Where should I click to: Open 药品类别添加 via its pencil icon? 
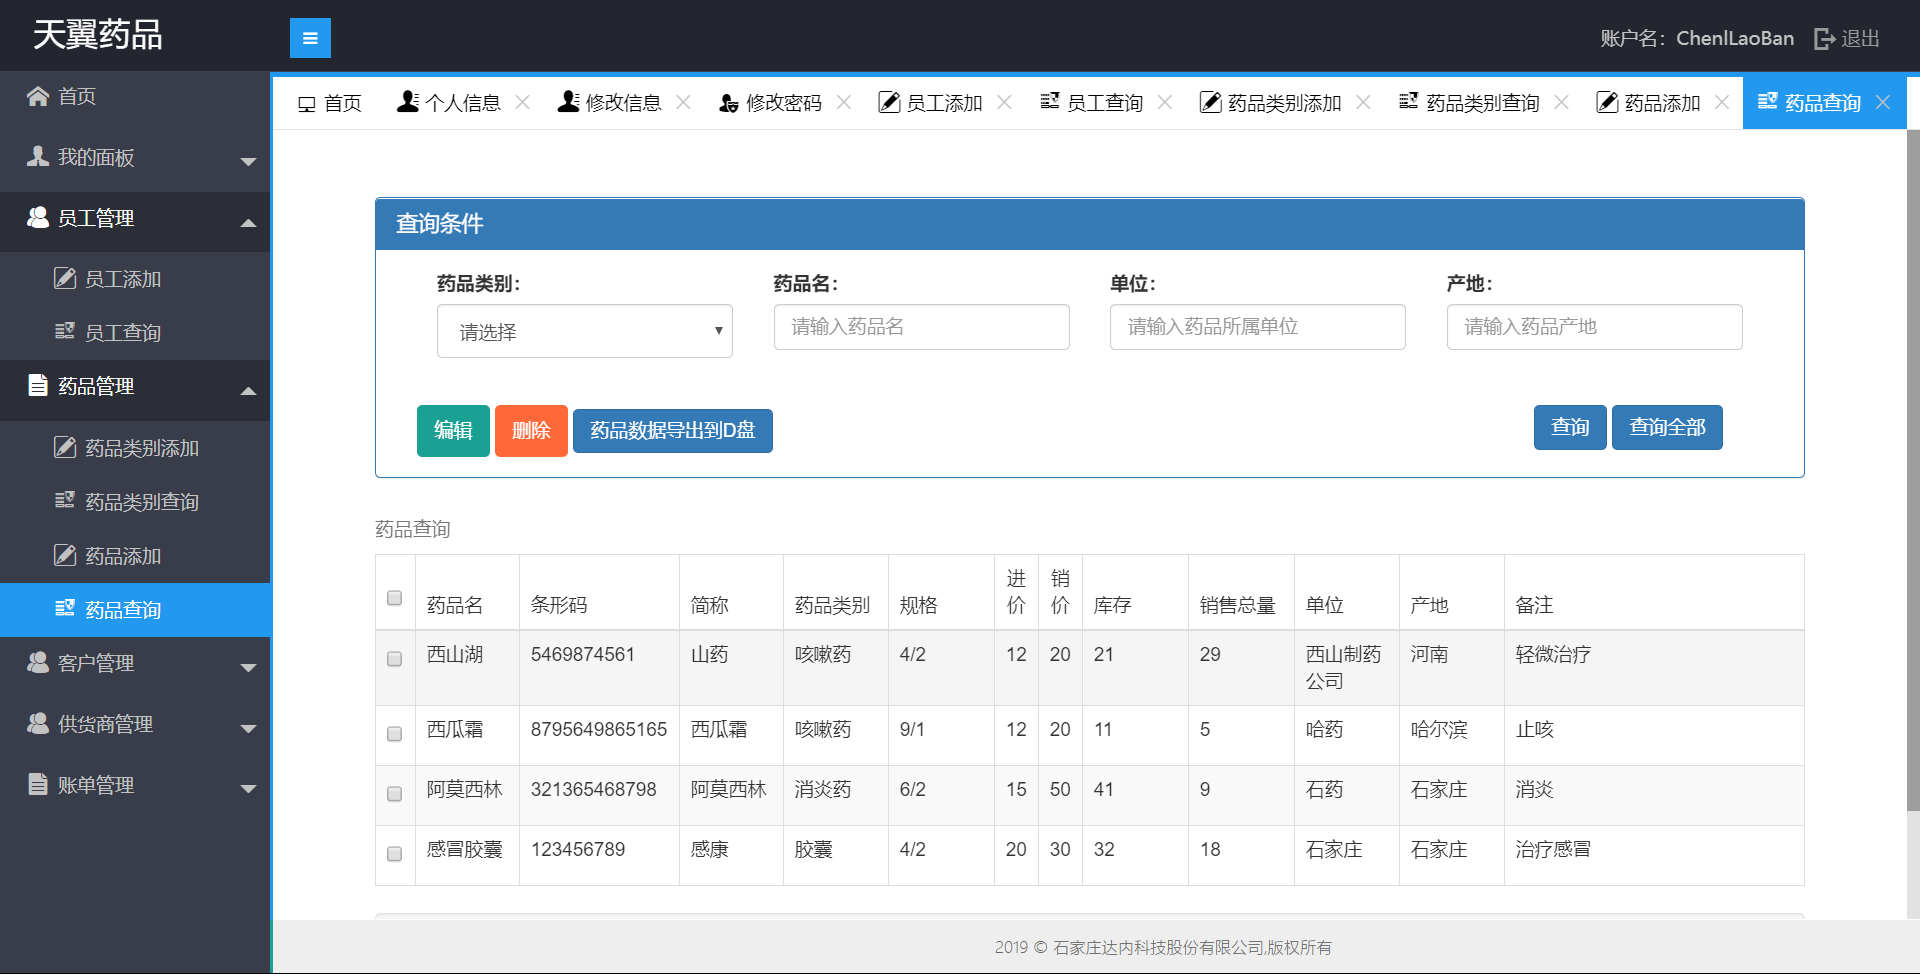pos(64,448)
